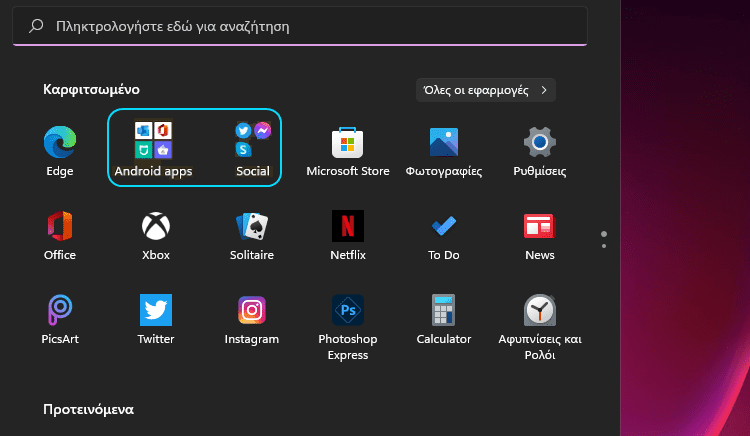Click Όλες οι εφαρμογές button
Image resolution: width=750 pixels, height=436 pixels.
tap(485, 90)
